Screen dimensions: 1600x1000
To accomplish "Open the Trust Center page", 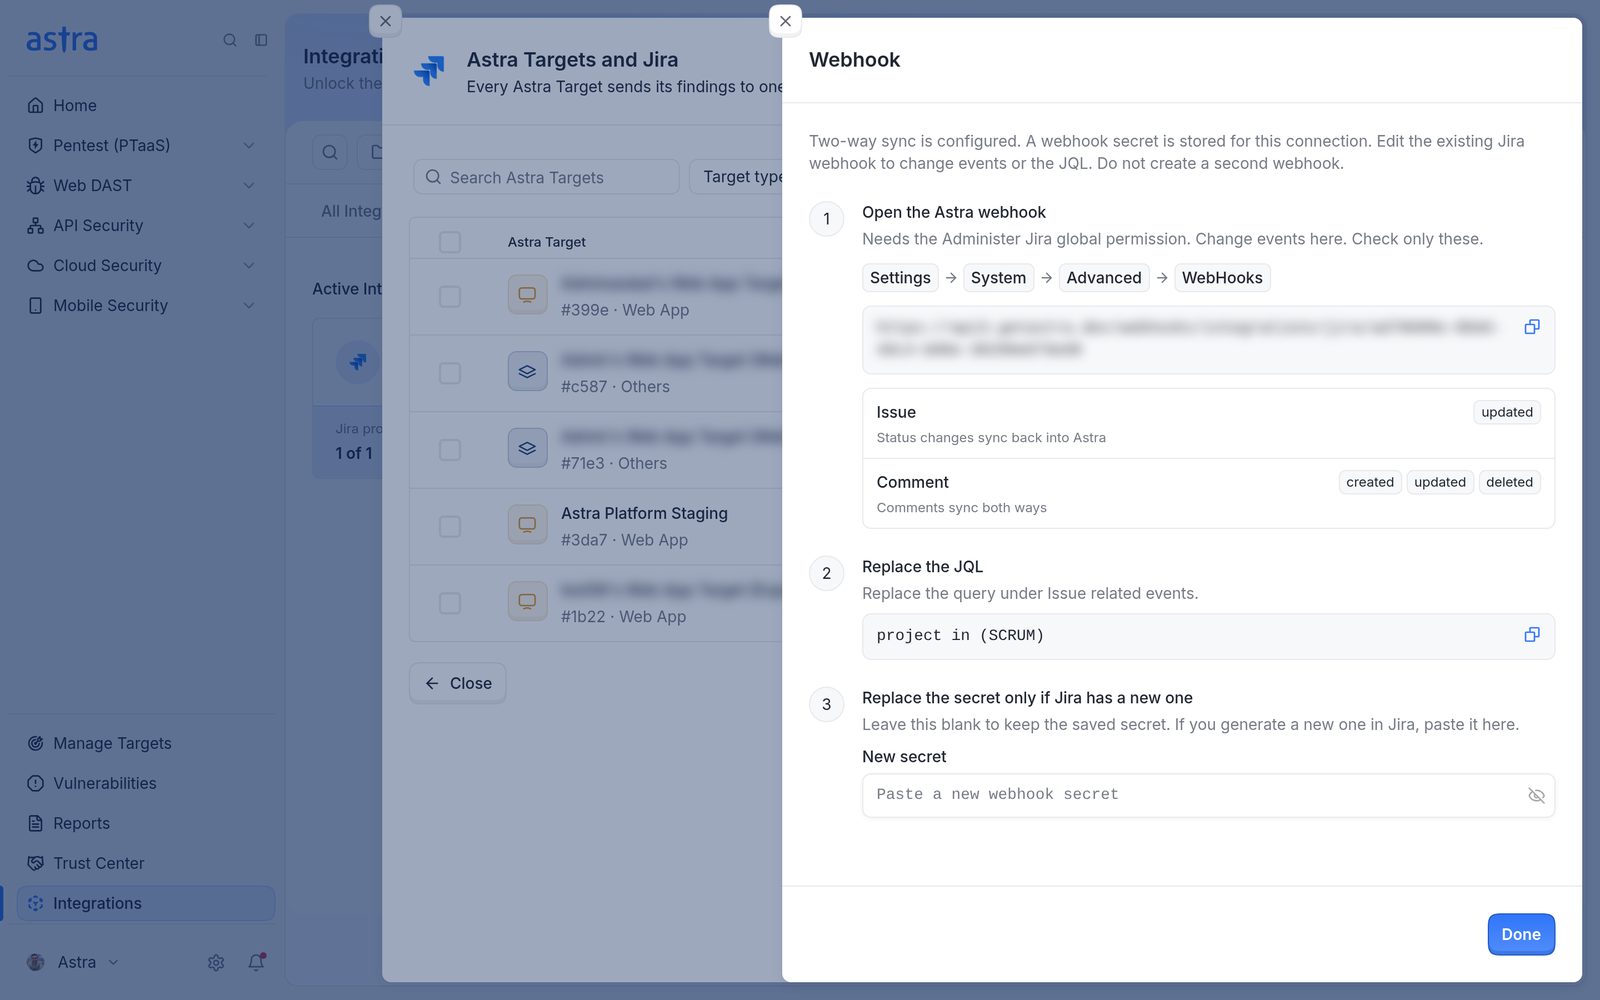I will coord(98,863).
